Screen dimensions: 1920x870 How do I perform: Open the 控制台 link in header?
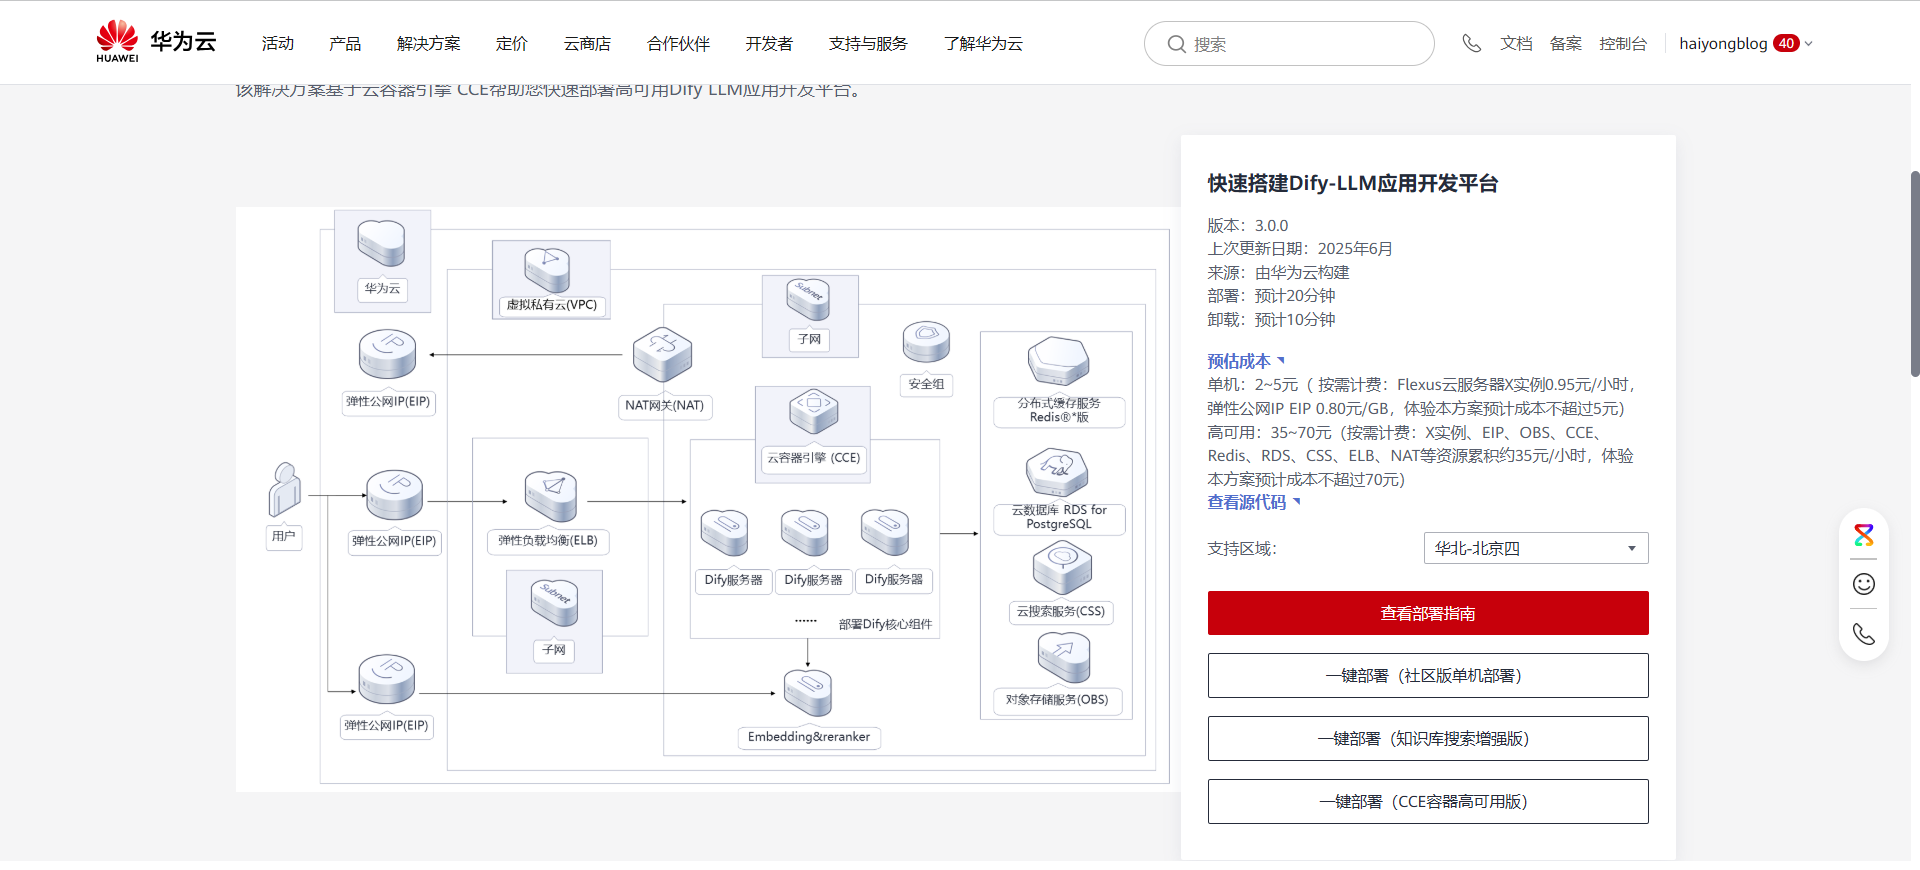coord(1623,43)
